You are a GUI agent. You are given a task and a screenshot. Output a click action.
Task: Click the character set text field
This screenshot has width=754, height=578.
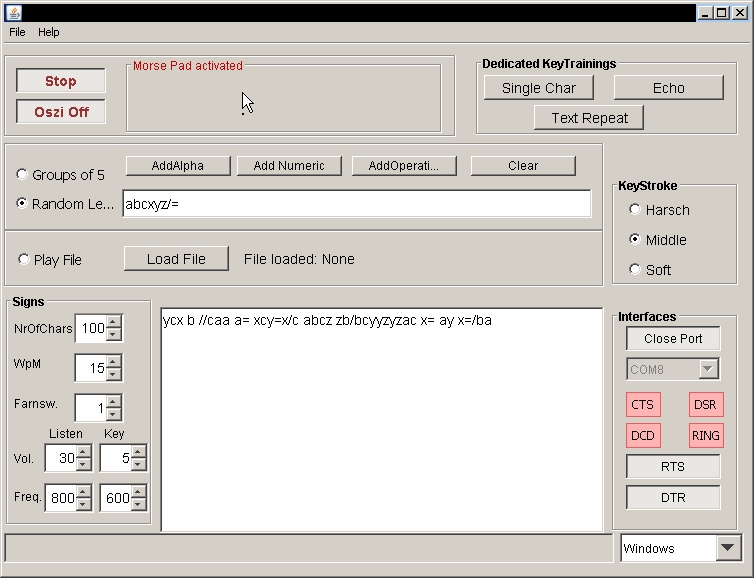tap(356, 204)
